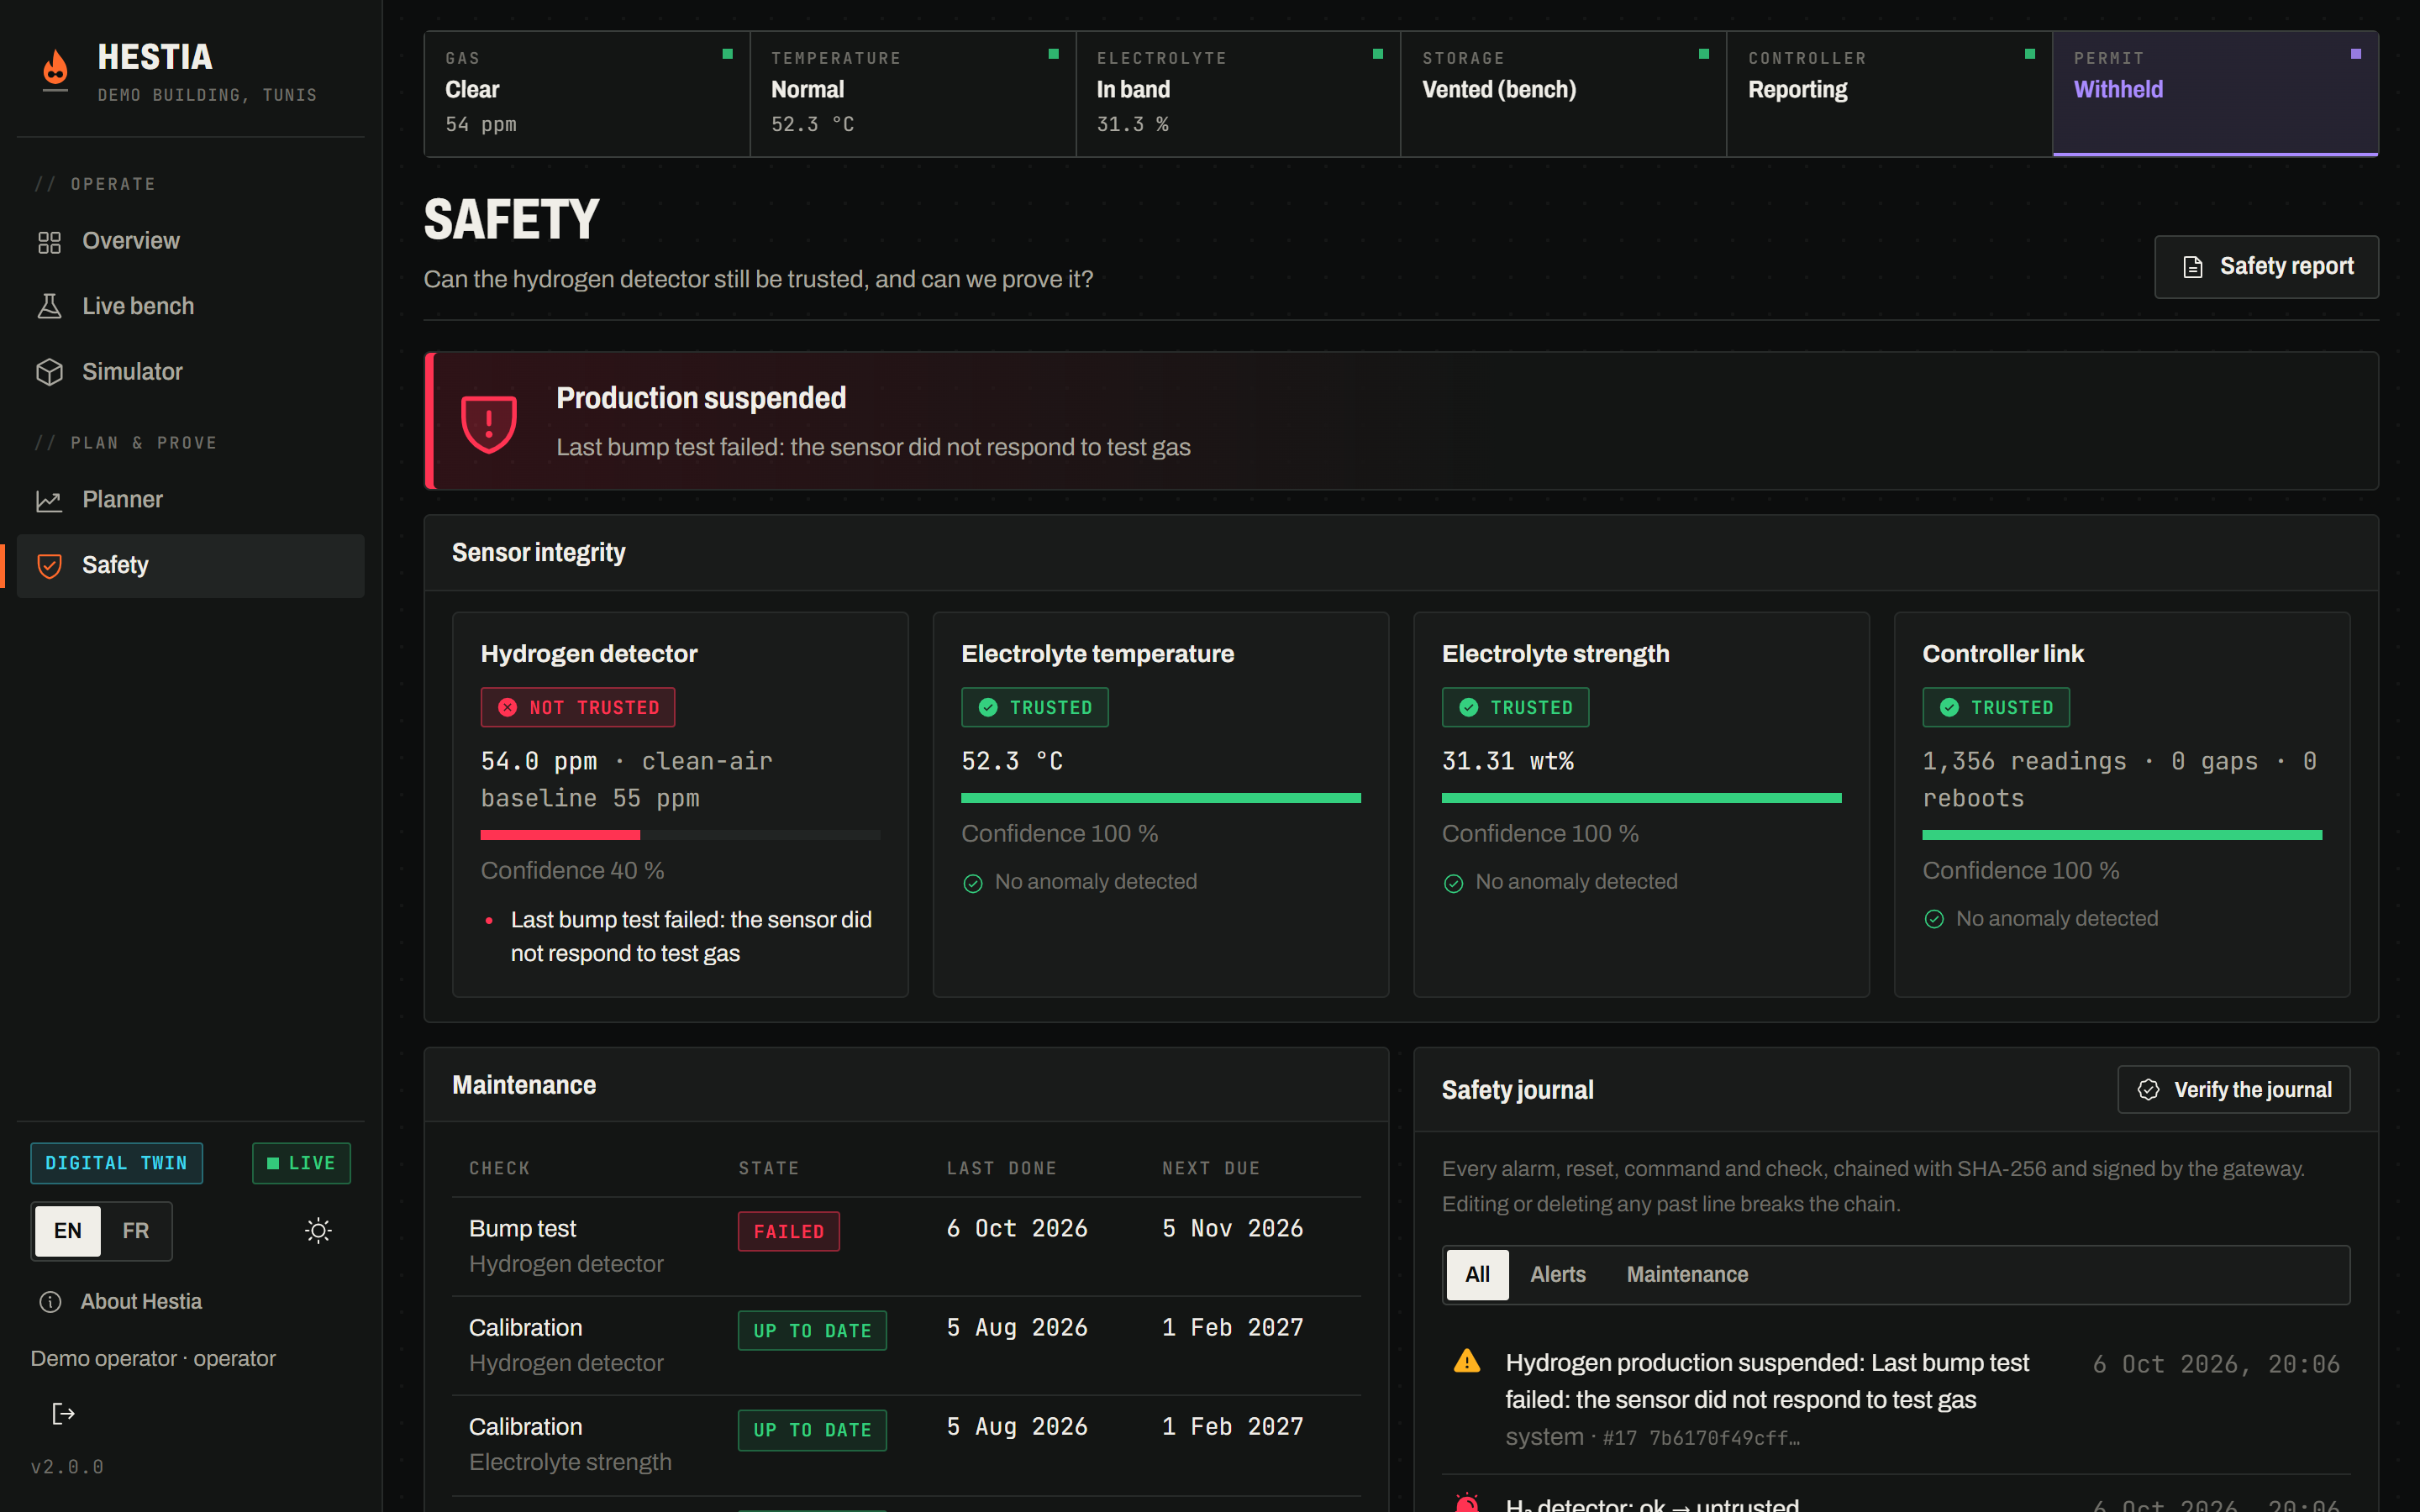
Task: Switch language to EN
Action: pos(68,1231)
